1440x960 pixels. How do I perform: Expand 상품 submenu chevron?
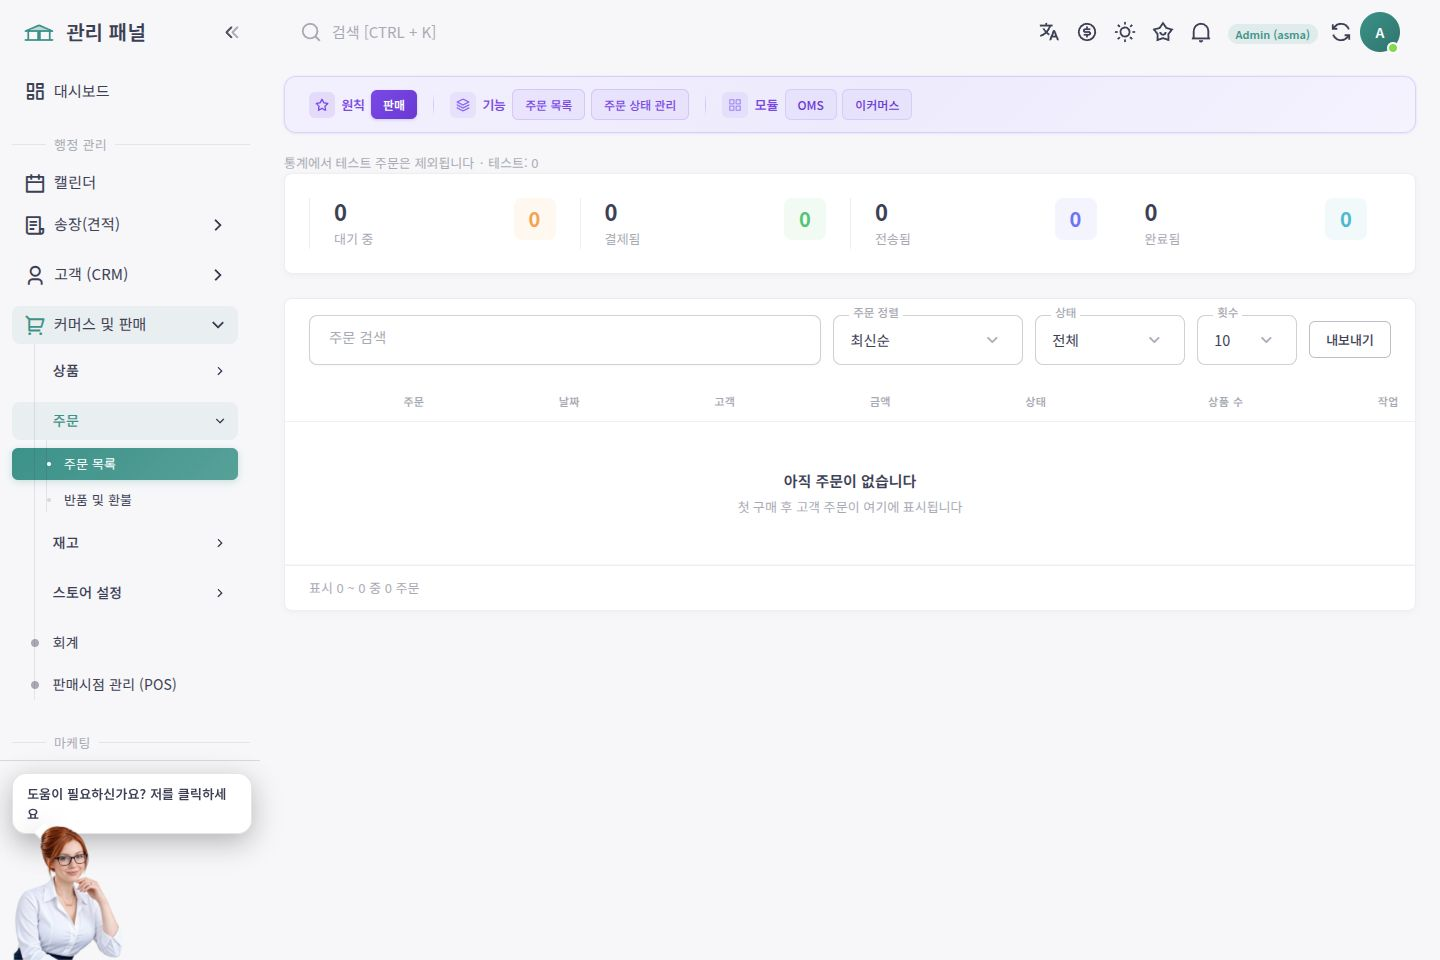[x=220, y=371]
